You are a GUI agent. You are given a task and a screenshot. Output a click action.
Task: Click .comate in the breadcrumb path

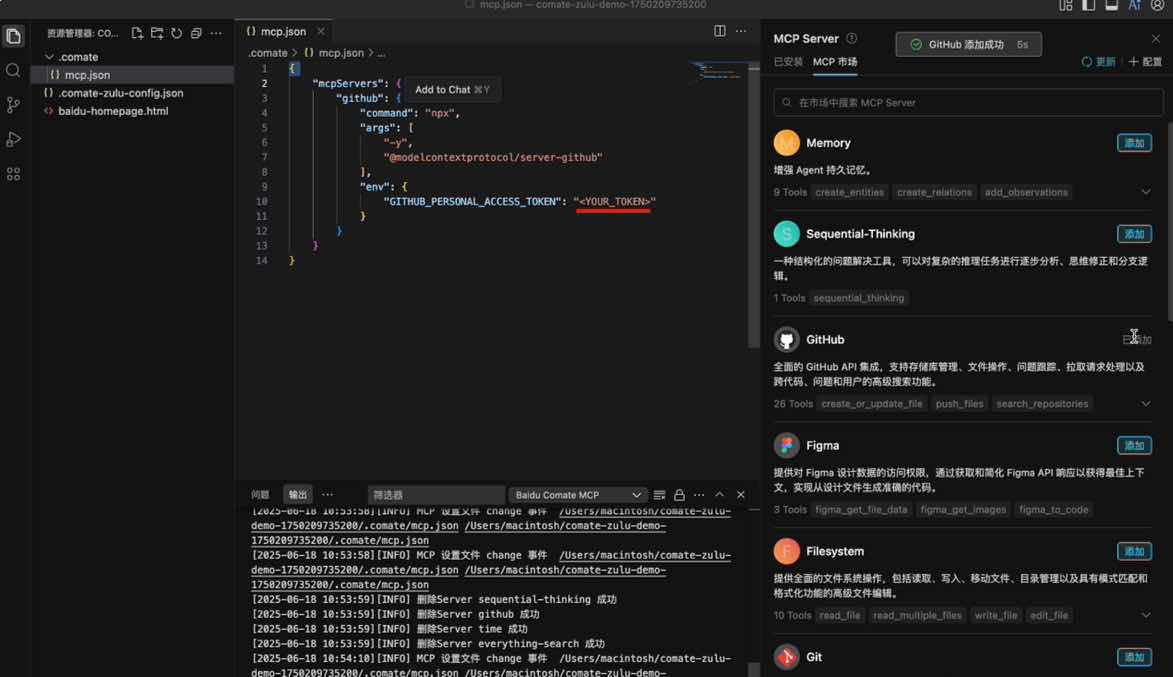tap(268, 53)
